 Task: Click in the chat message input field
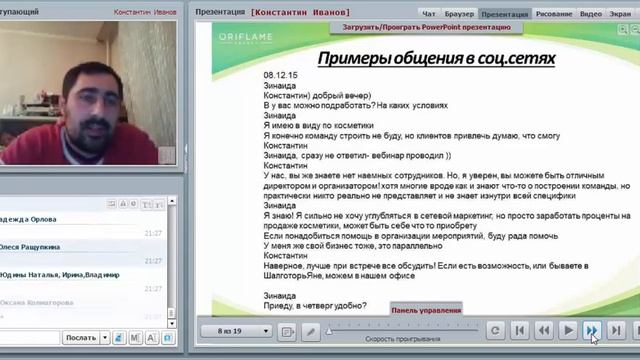click(29, 338)
